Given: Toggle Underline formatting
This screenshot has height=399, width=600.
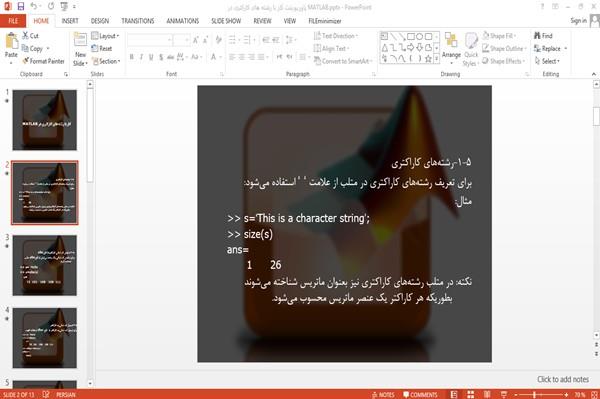Looking at the screenshot, I should (x=151, y=57).
